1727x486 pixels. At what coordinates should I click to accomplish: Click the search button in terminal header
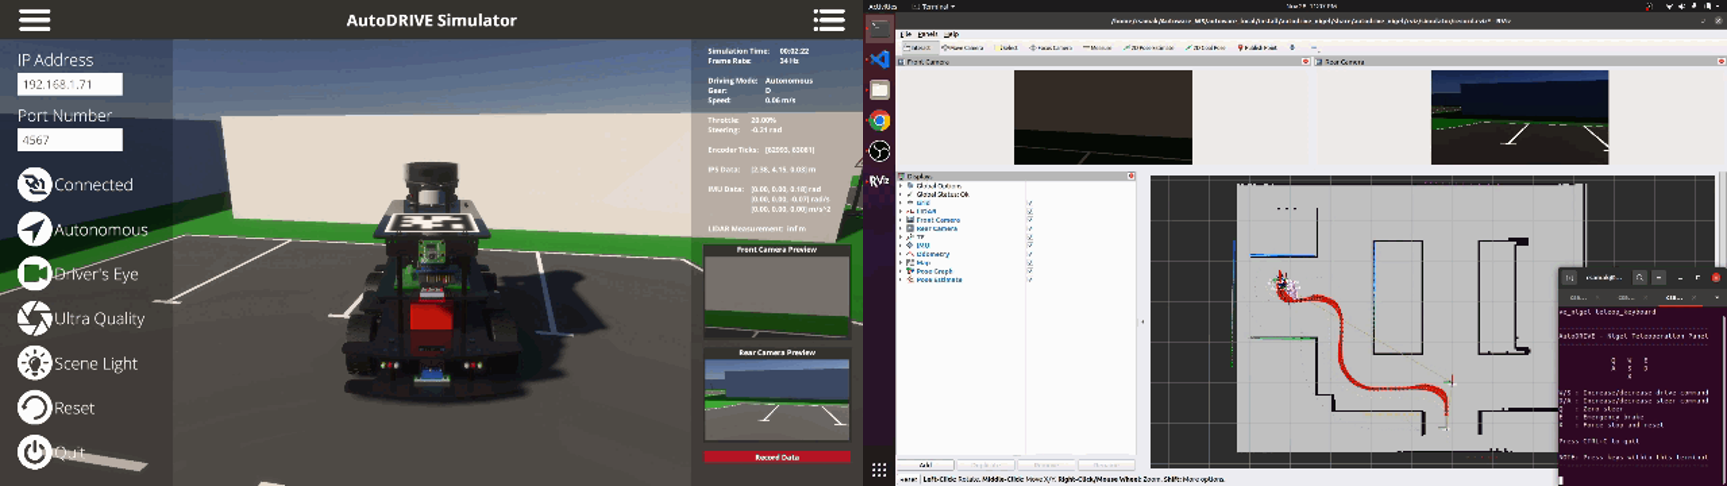tap(1640, 278)
